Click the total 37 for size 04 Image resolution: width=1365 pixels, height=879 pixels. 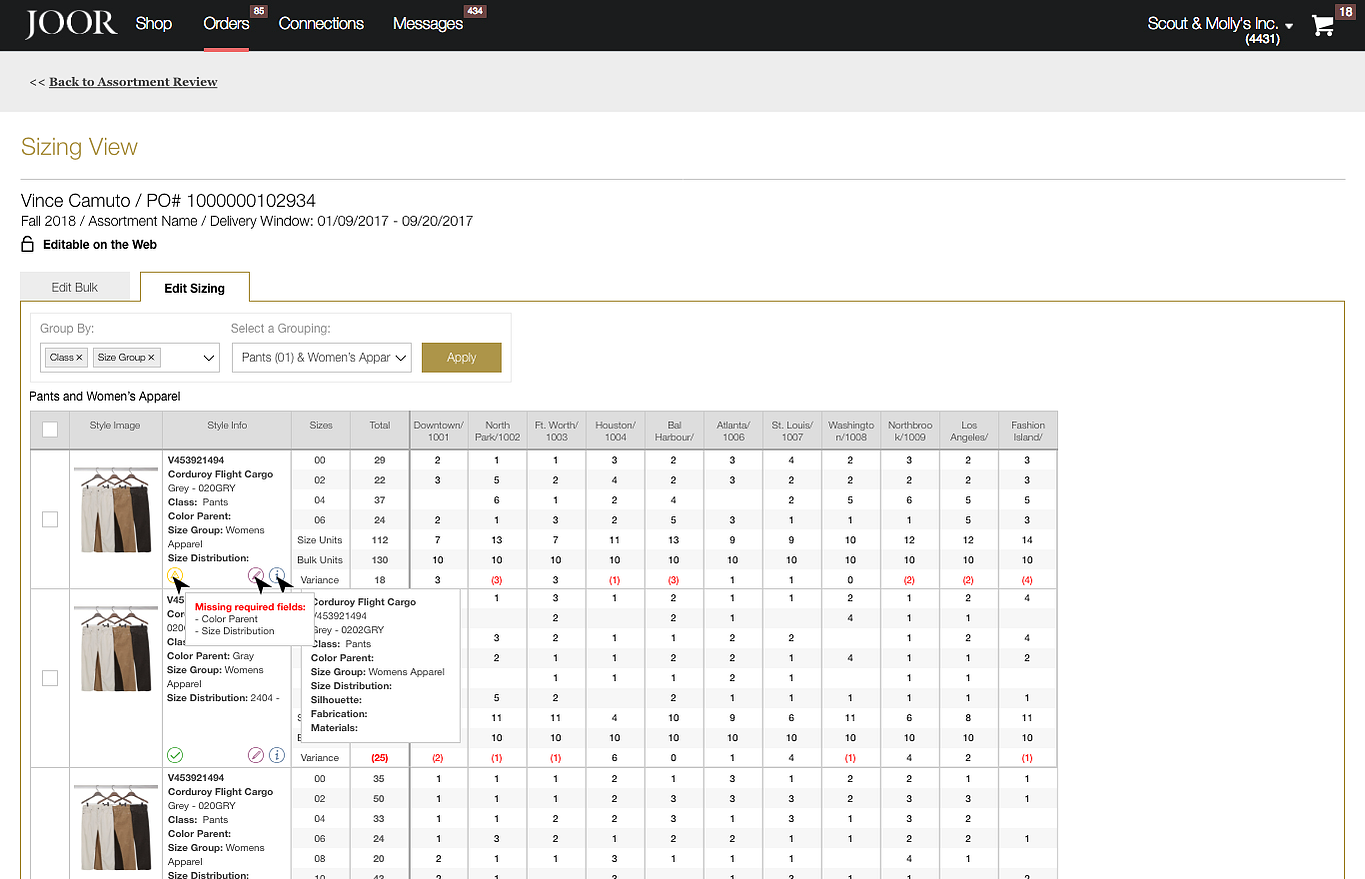380,500
